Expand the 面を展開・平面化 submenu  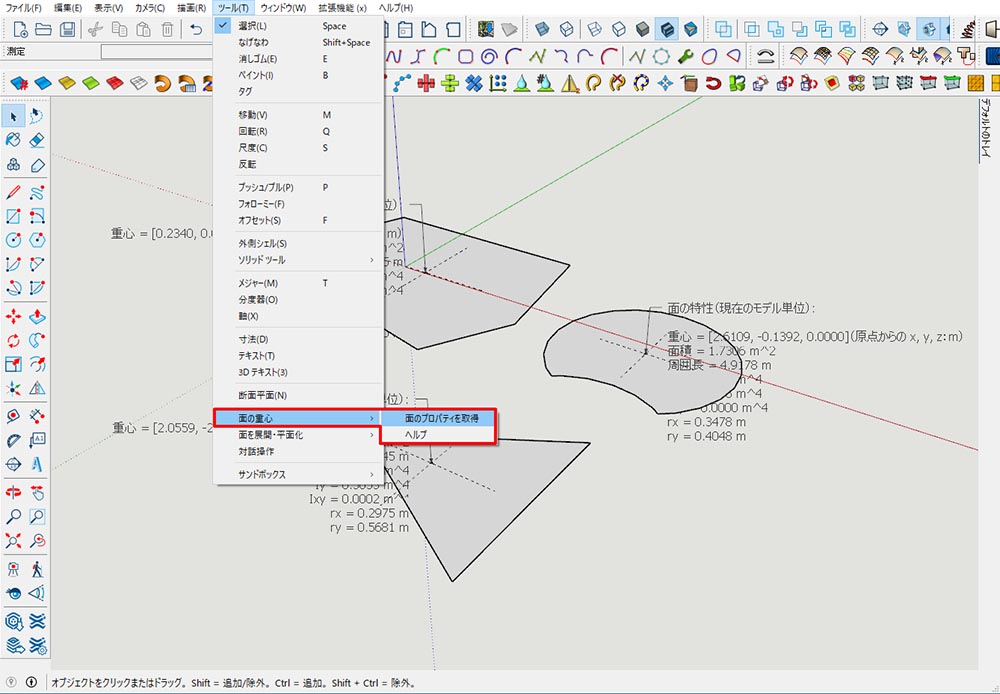[x=298, y=435]
